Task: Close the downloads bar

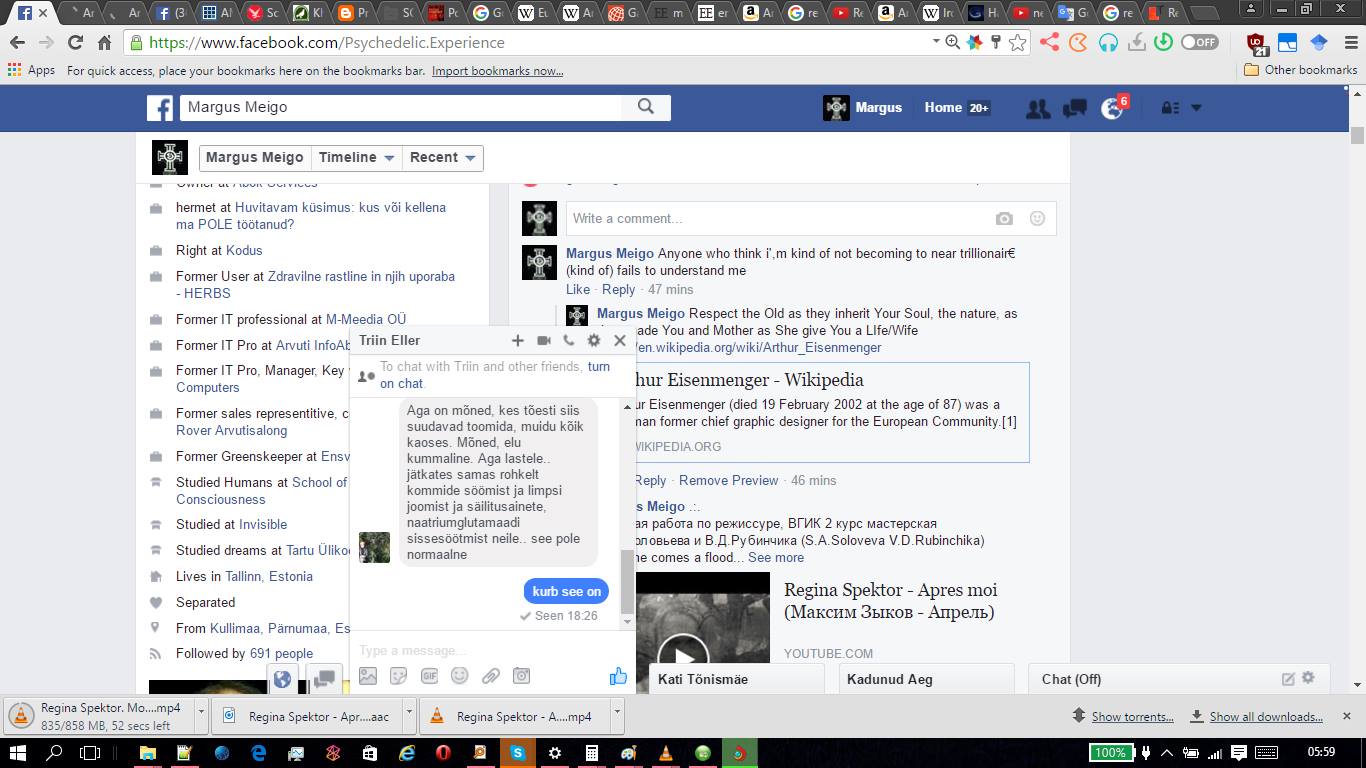Action: point(1346,716)
